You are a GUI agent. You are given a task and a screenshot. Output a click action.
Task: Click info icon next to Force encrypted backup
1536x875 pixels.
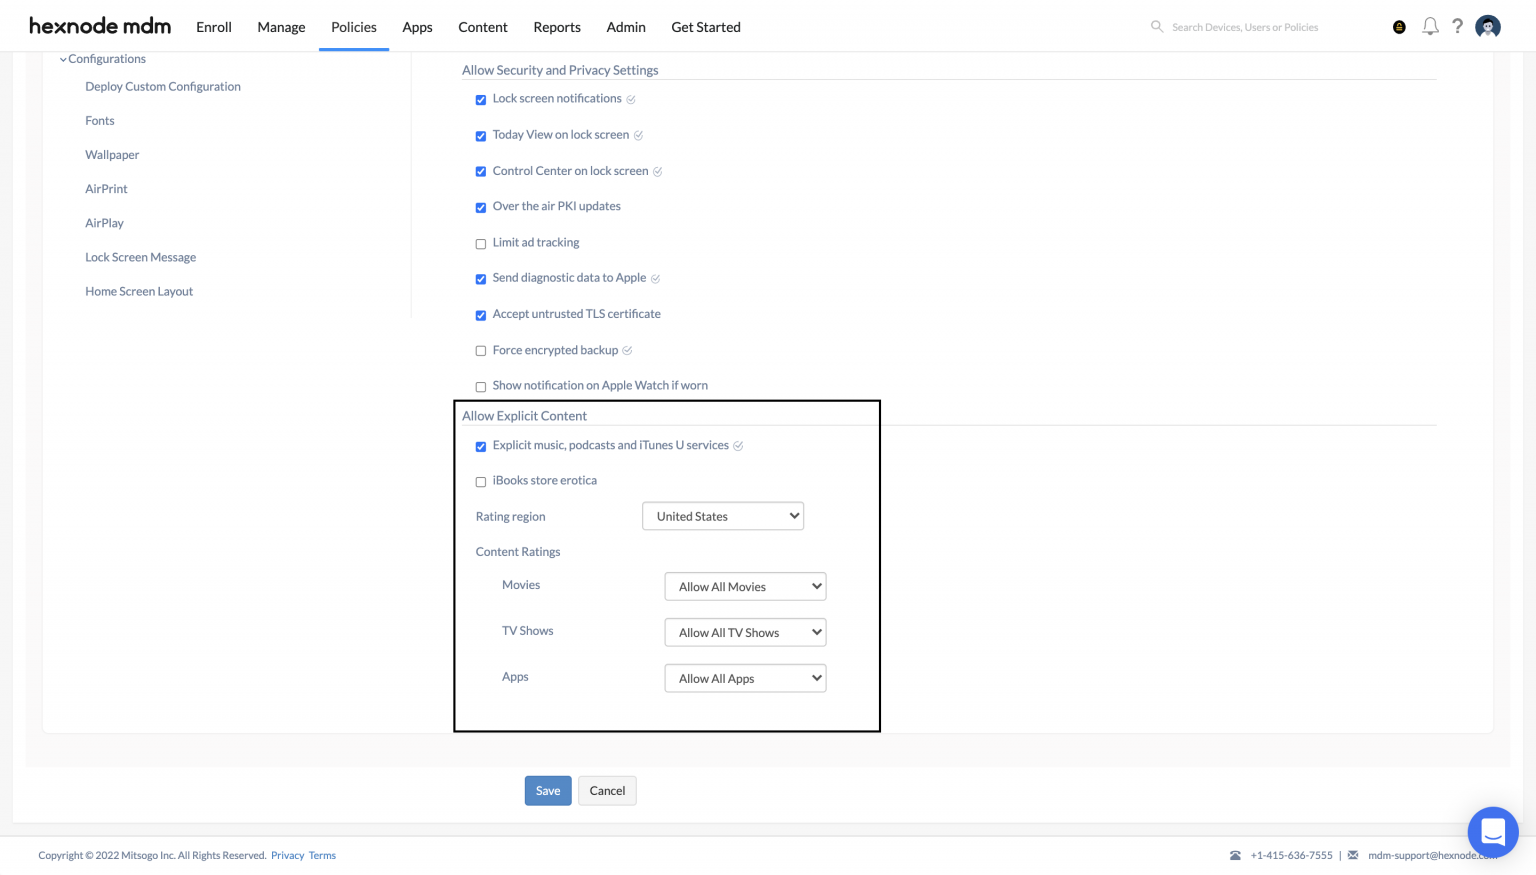point(627,351)
